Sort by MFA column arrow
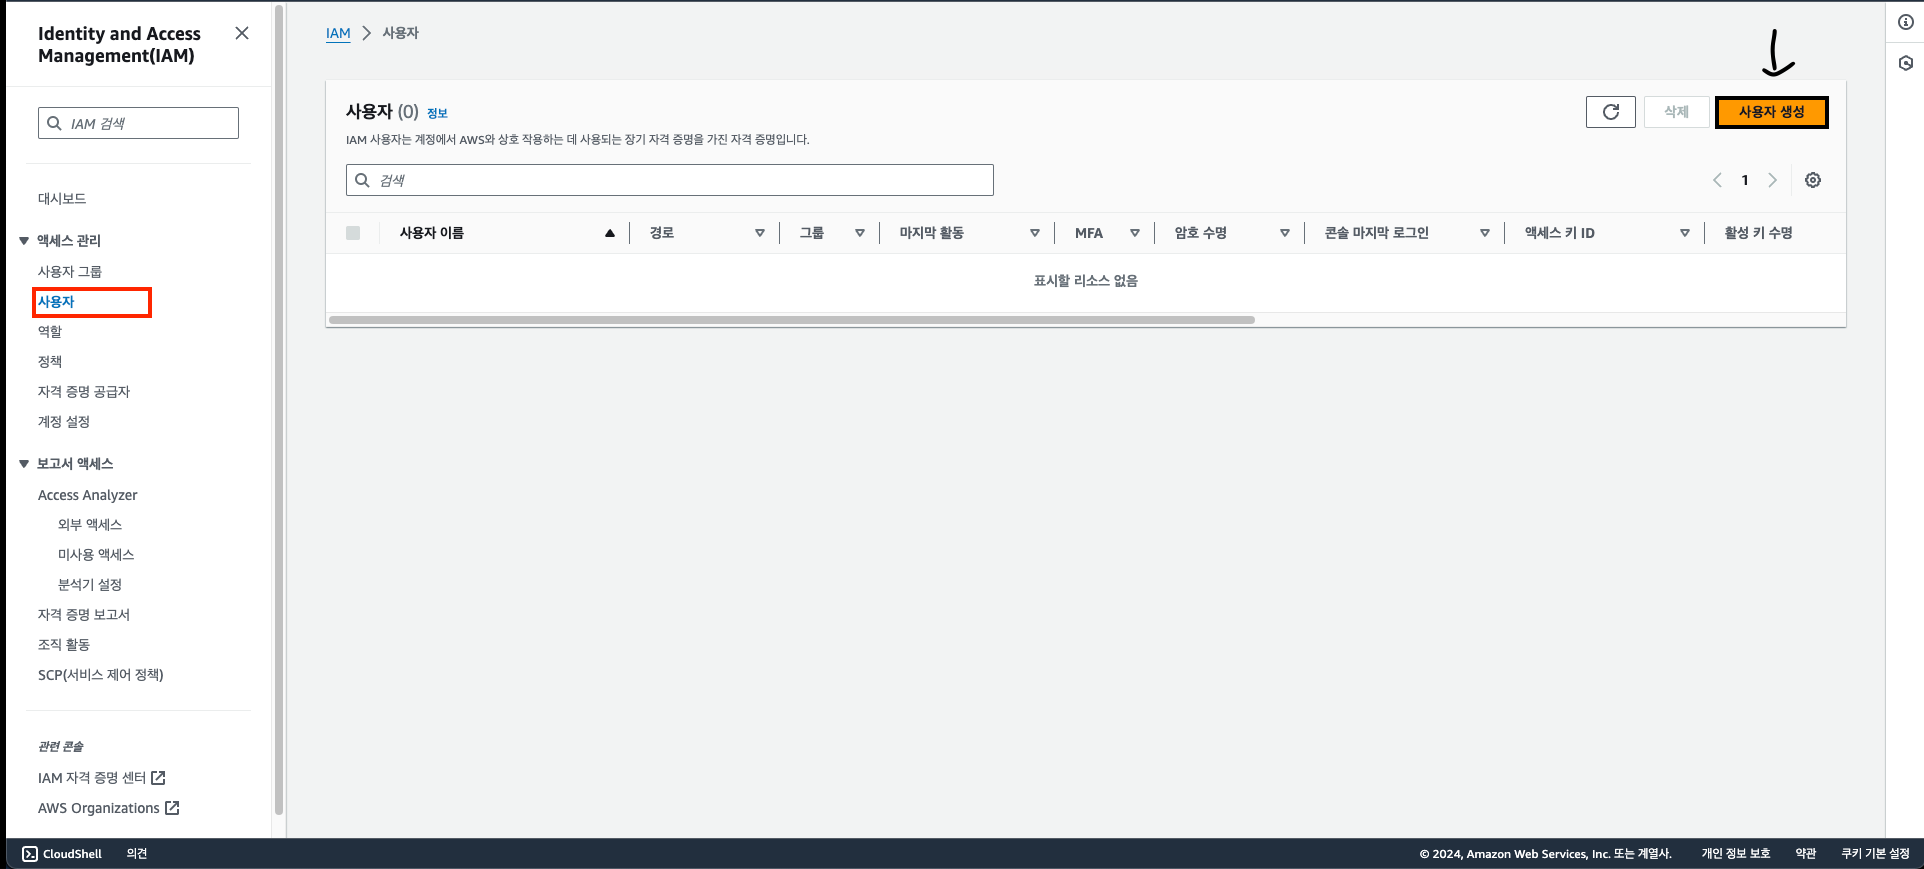 (1135, 233)
